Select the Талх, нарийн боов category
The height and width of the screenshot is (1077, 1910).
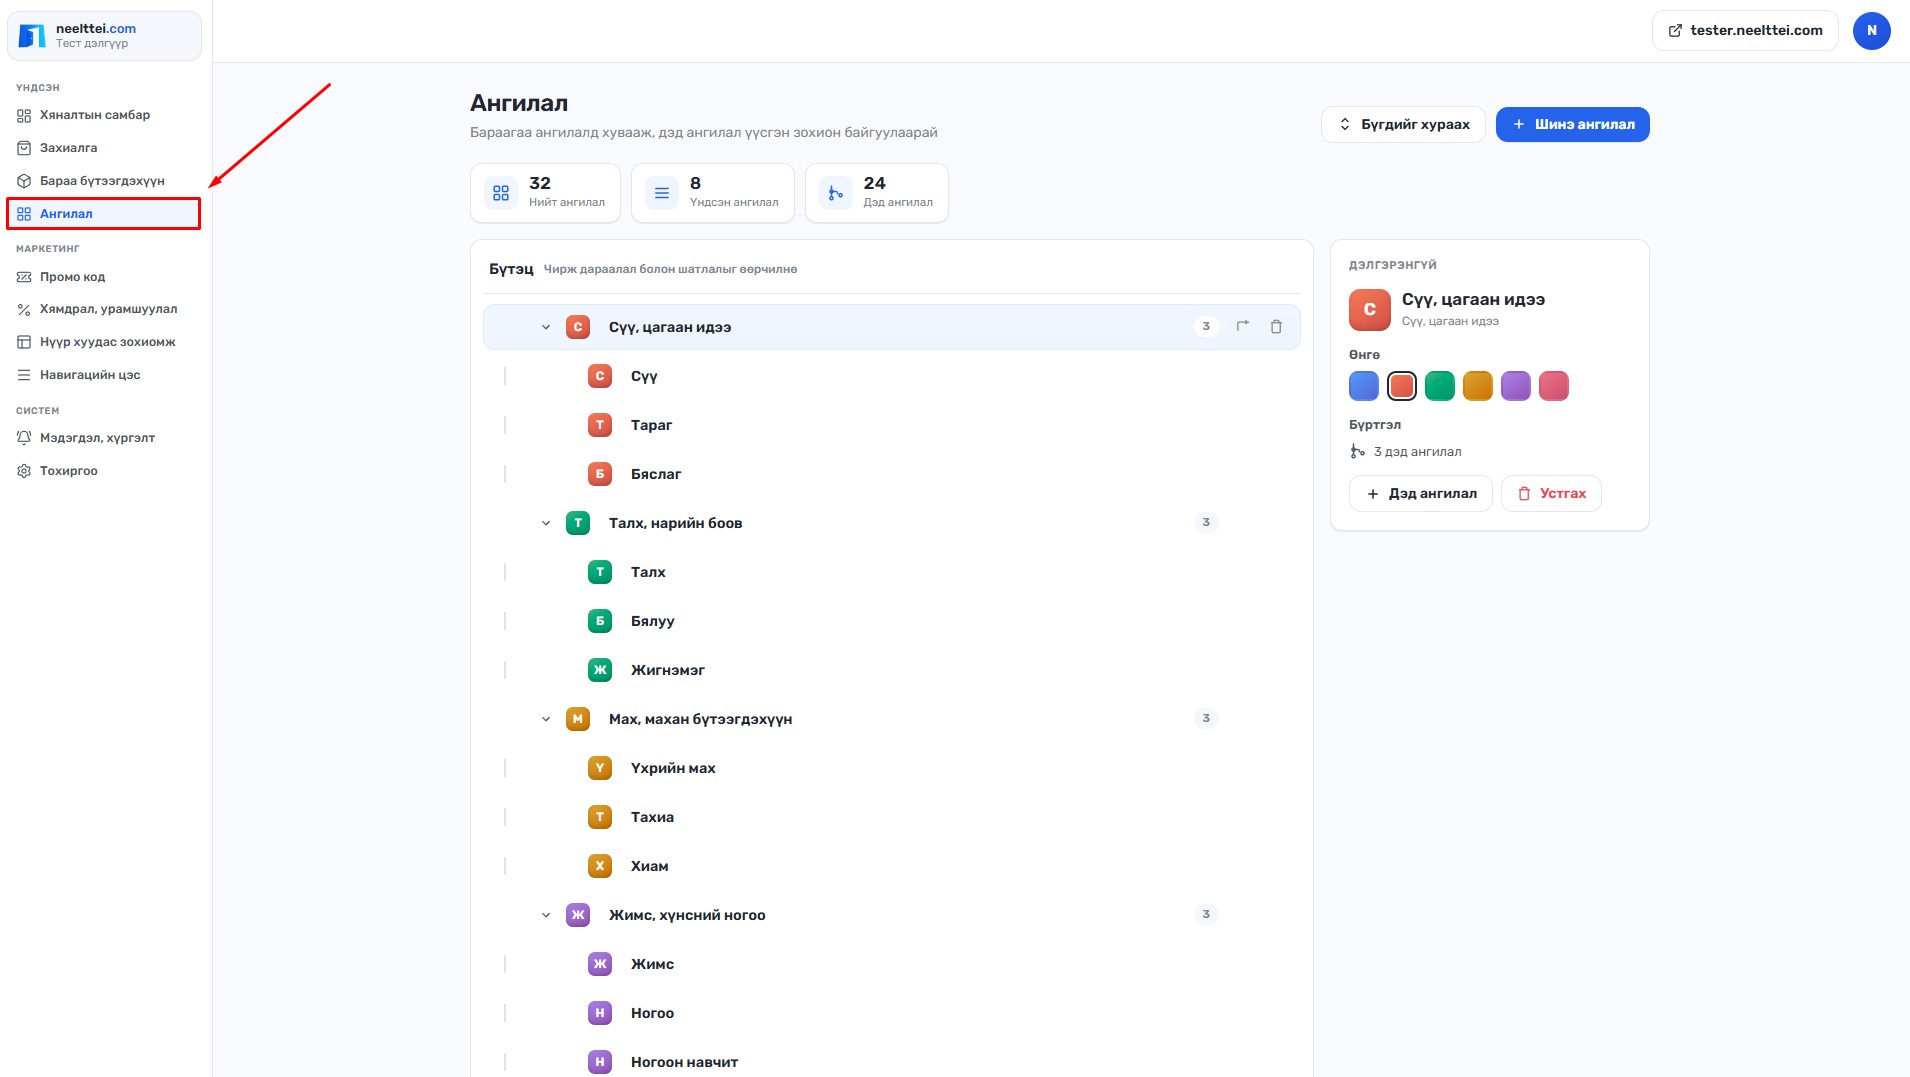coord(891,523)
